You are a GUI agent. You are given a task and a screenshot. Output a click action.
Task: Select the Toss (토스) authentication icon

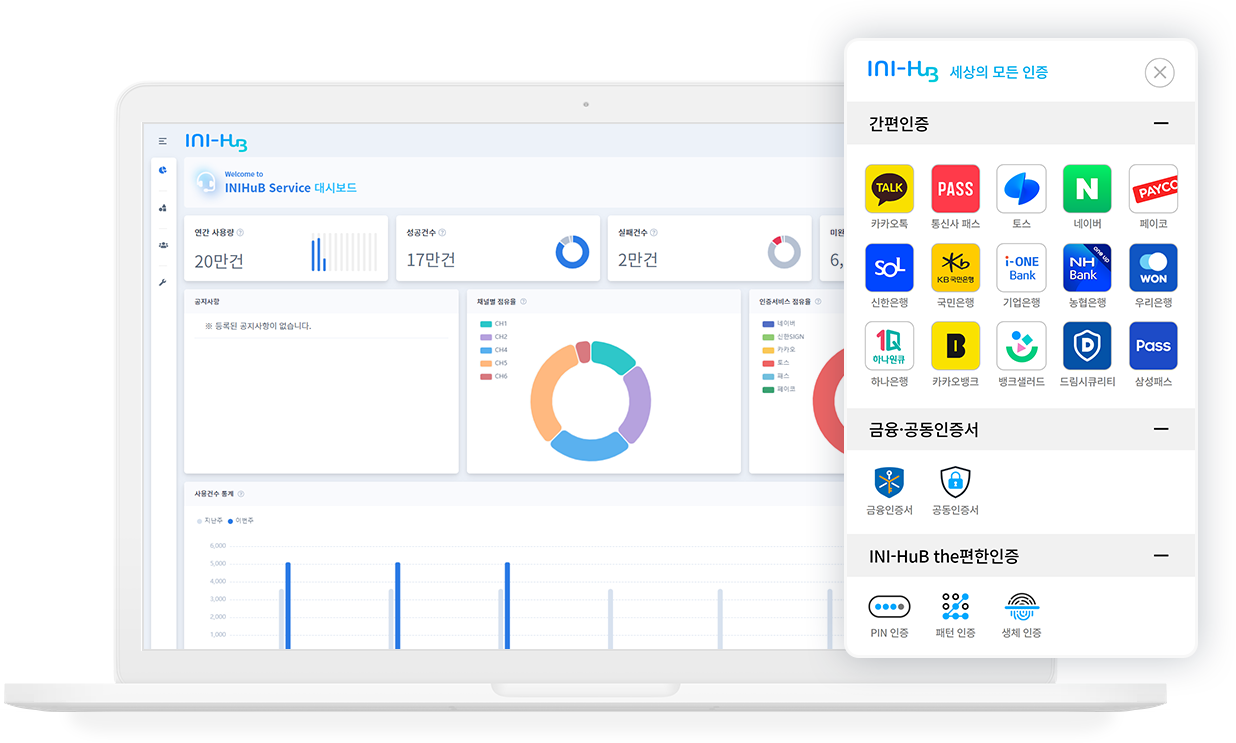[1021, 189]
